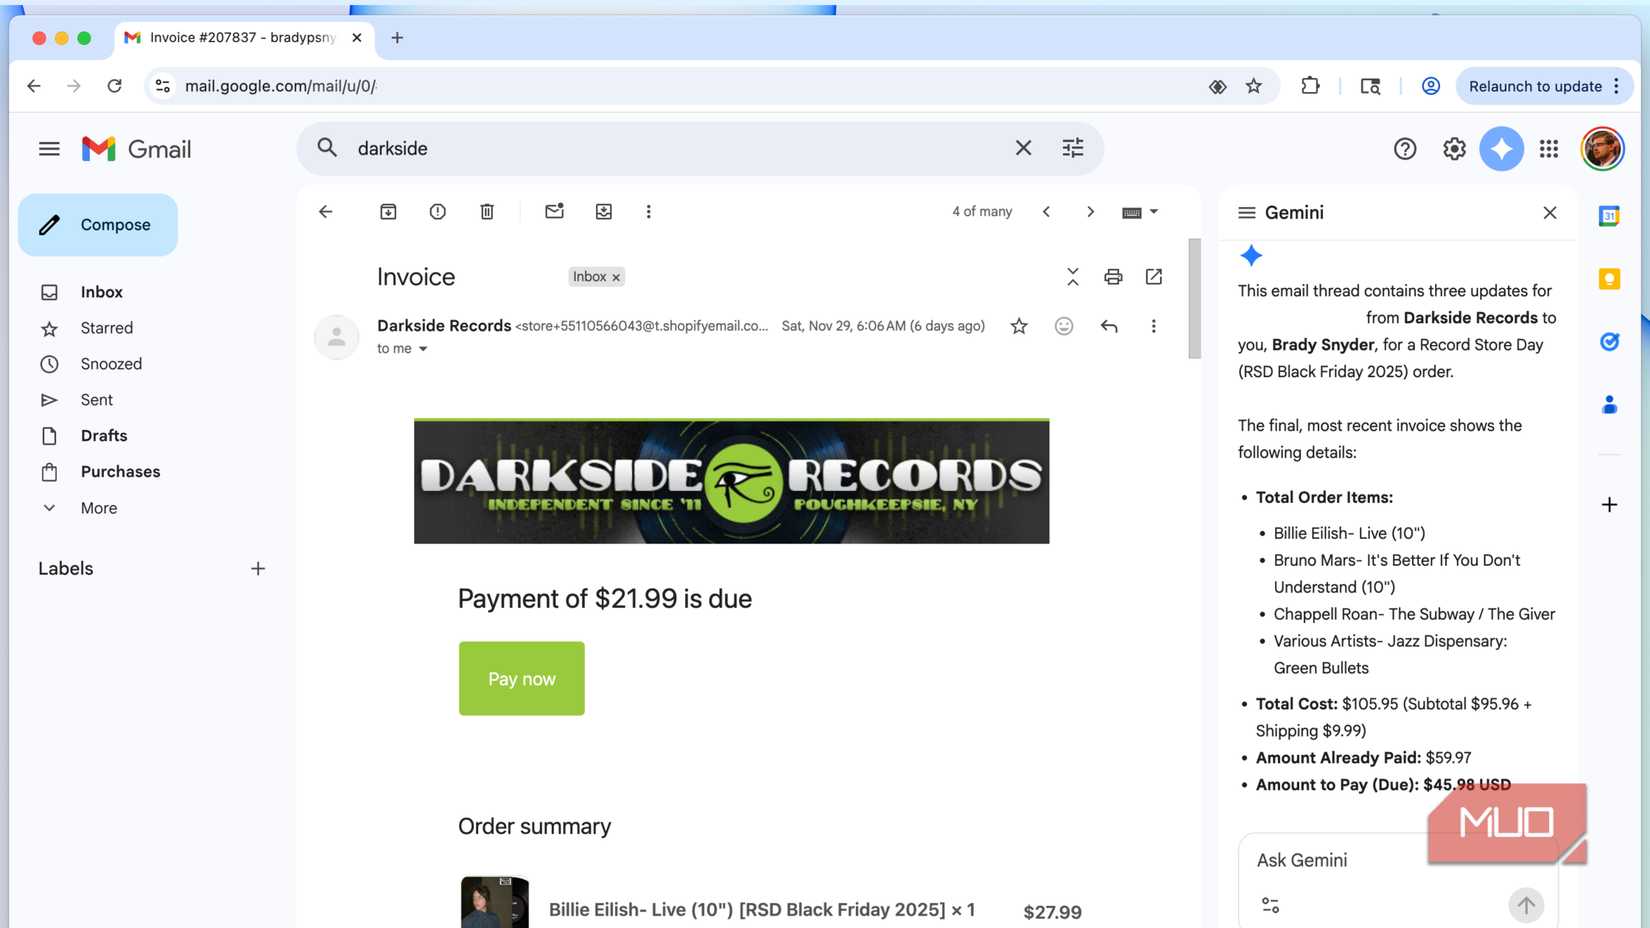Clear the darkside search text

click(1023, 148)
